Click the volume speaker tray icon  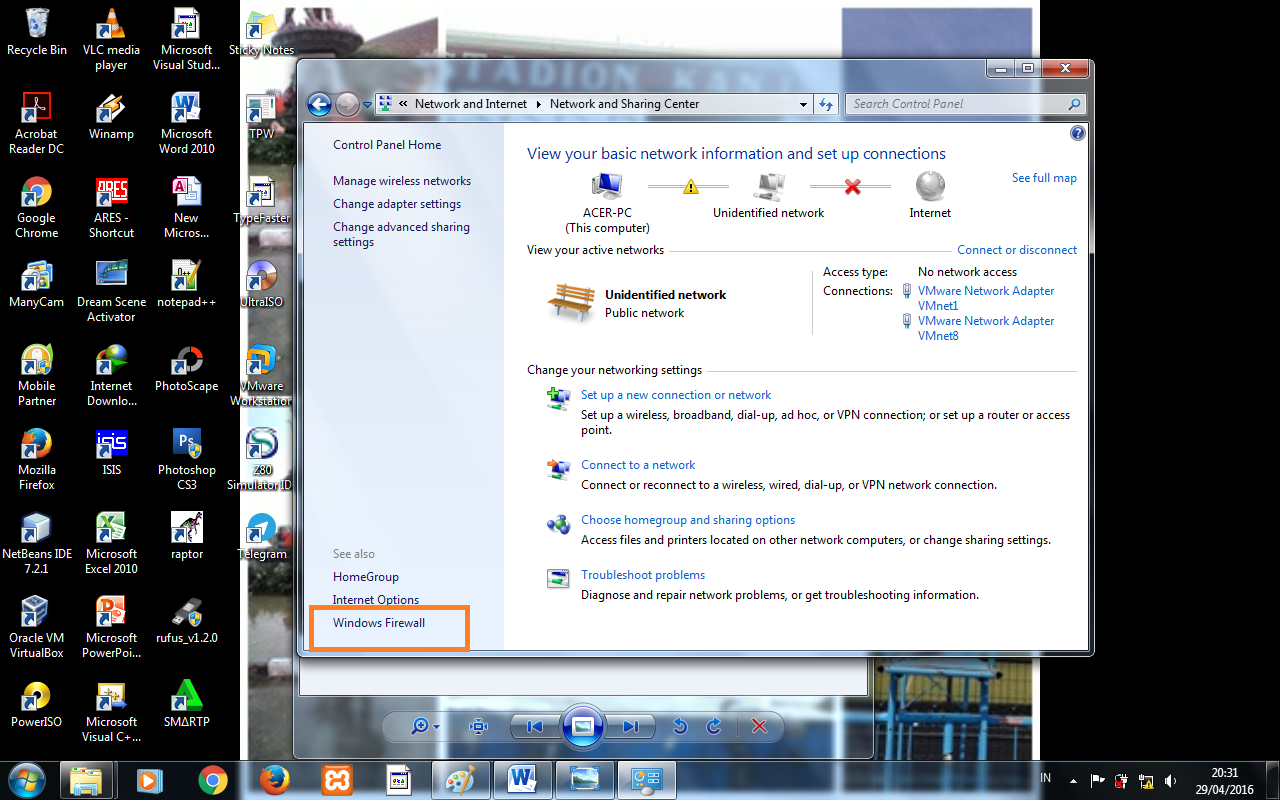(1171, 780)
